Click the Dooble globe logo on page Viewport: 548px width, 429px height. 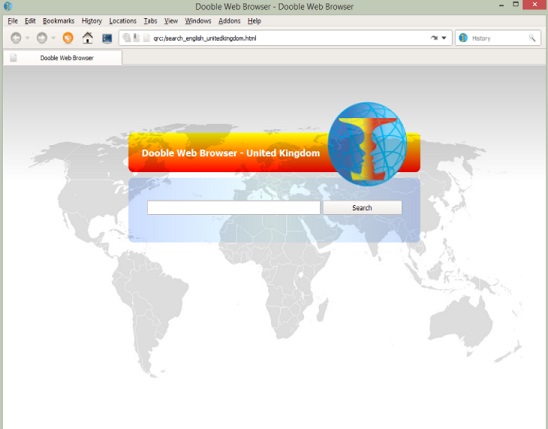367,144
